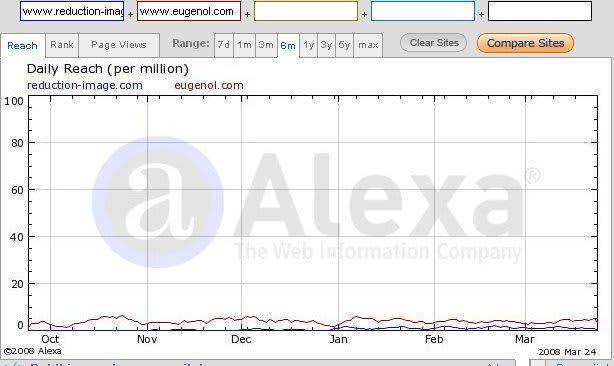Choose the 3m range option
Screen dimensions: 614x366
tap(266, 45)
